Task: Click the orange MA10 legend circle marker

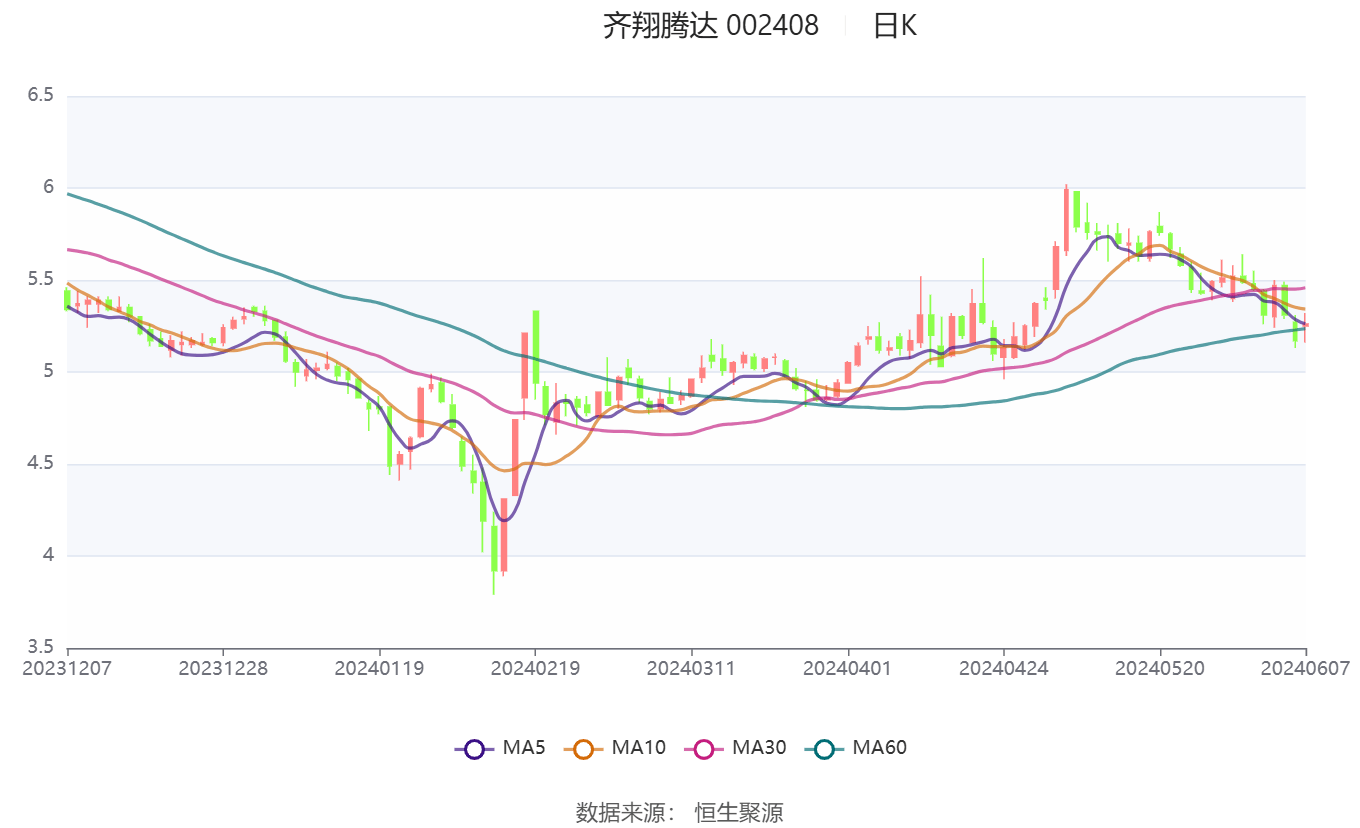Action: 584,748
